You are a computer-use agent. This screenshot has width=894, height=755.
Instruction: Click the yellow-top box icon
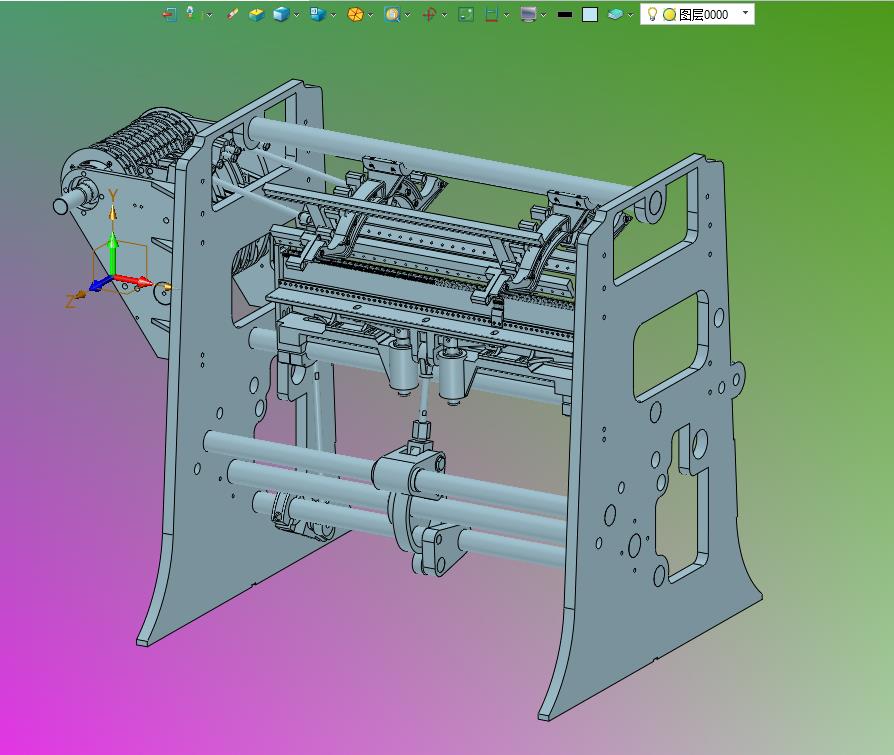[257, 14]
